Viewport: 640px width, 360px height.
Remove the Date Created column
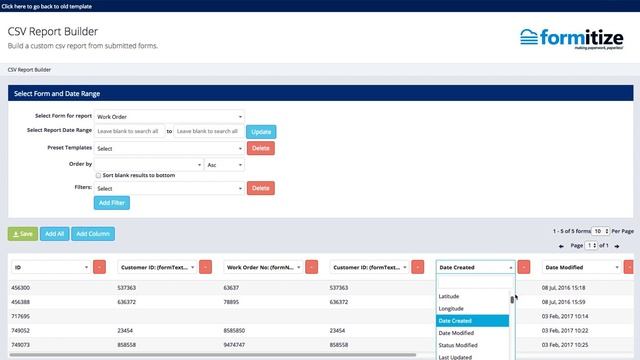click(x=524, y=267)
